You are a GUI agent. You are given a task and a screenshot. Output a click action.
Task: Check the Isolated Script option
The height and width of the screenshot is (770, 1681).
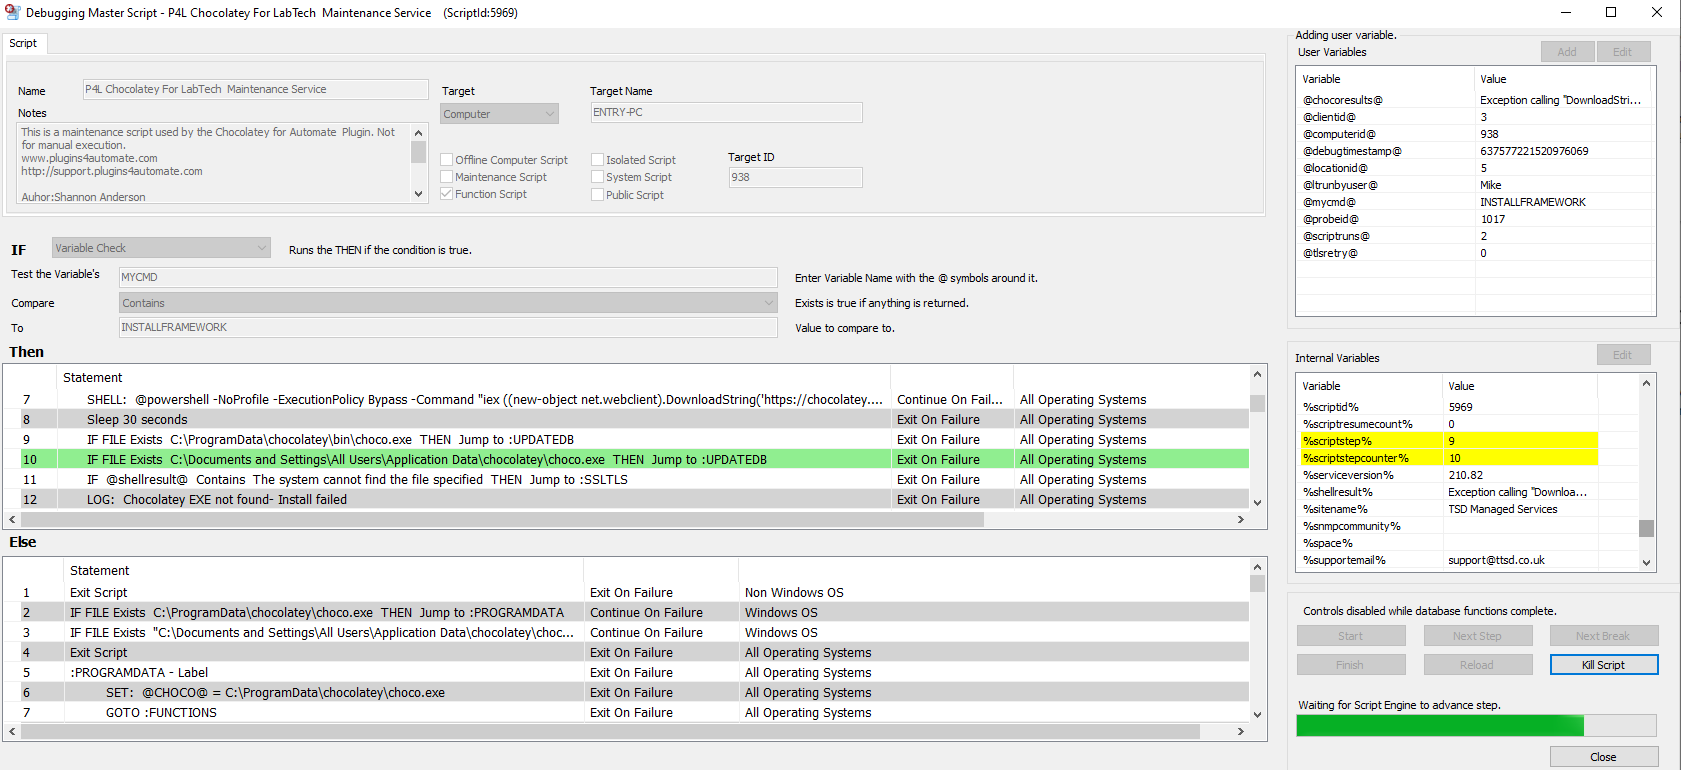click(x=597, y=160)
